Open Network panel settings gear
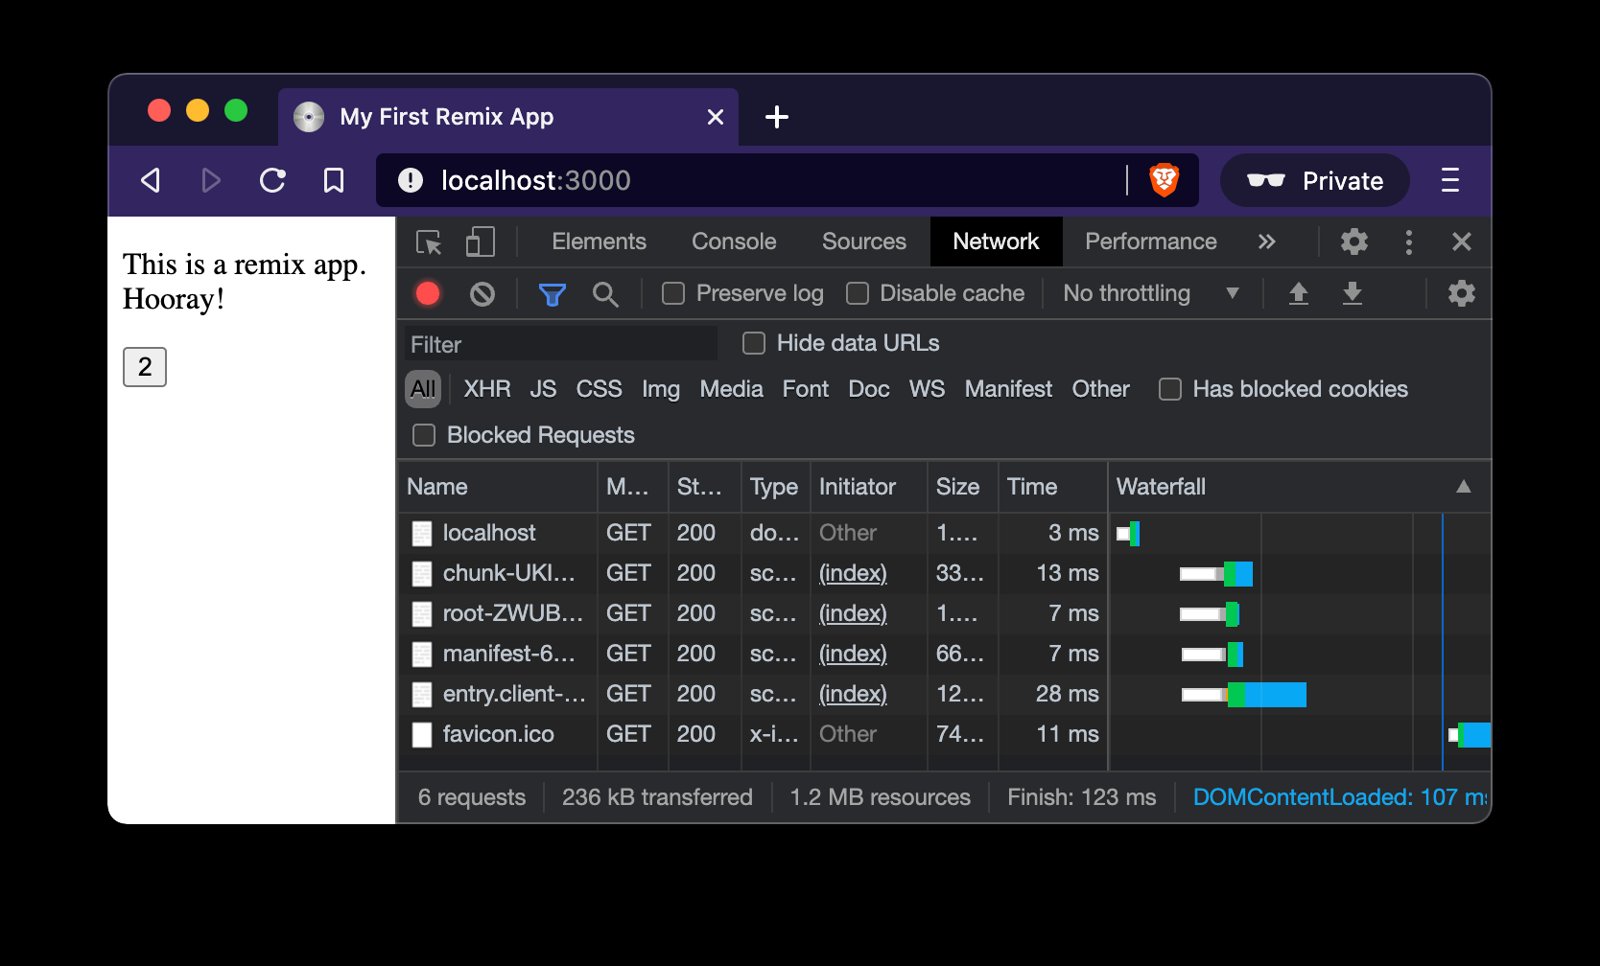The image size is (1600, 966). tap(1461, 293)
